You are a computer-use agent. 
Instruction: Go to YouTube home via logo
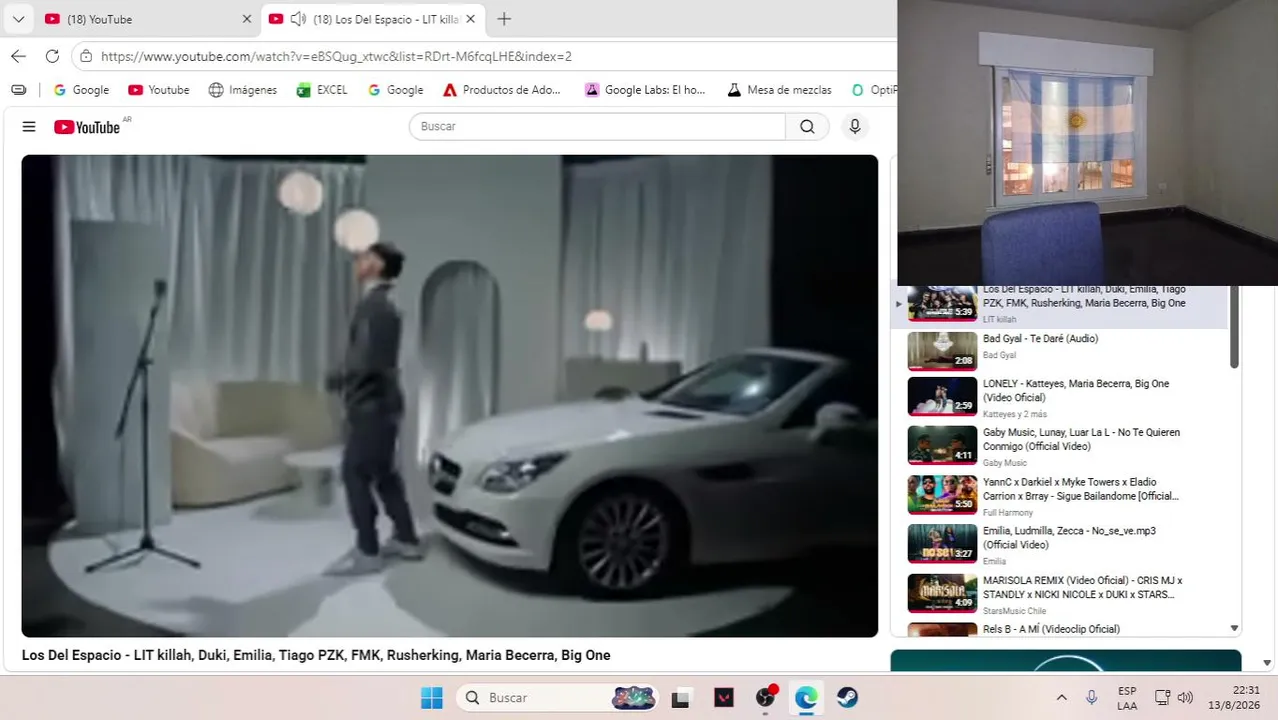[x=87, y=127]
